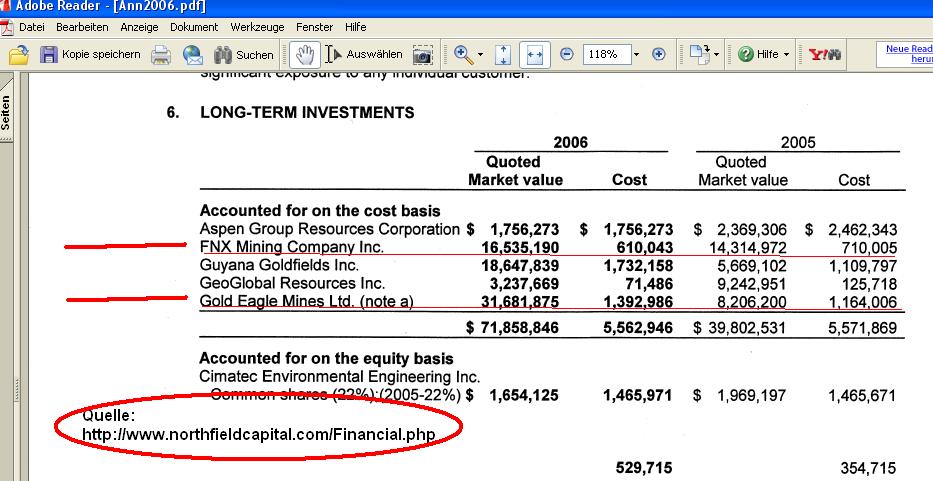Click the Suchen binoculars button

[243, 55]
